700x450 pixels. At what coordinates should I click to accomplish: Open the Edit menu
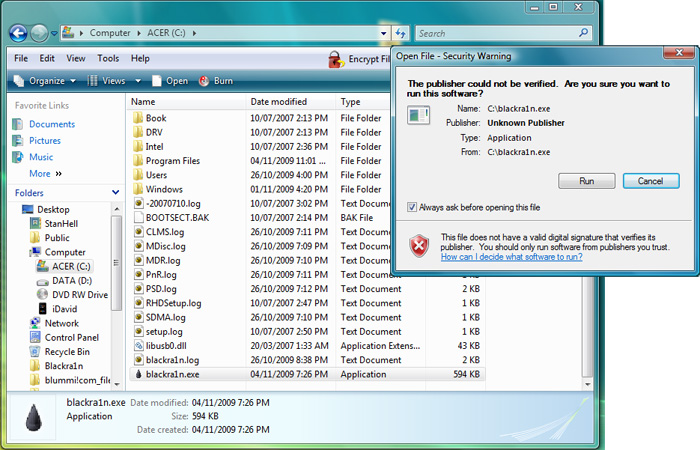pos(47,58)
